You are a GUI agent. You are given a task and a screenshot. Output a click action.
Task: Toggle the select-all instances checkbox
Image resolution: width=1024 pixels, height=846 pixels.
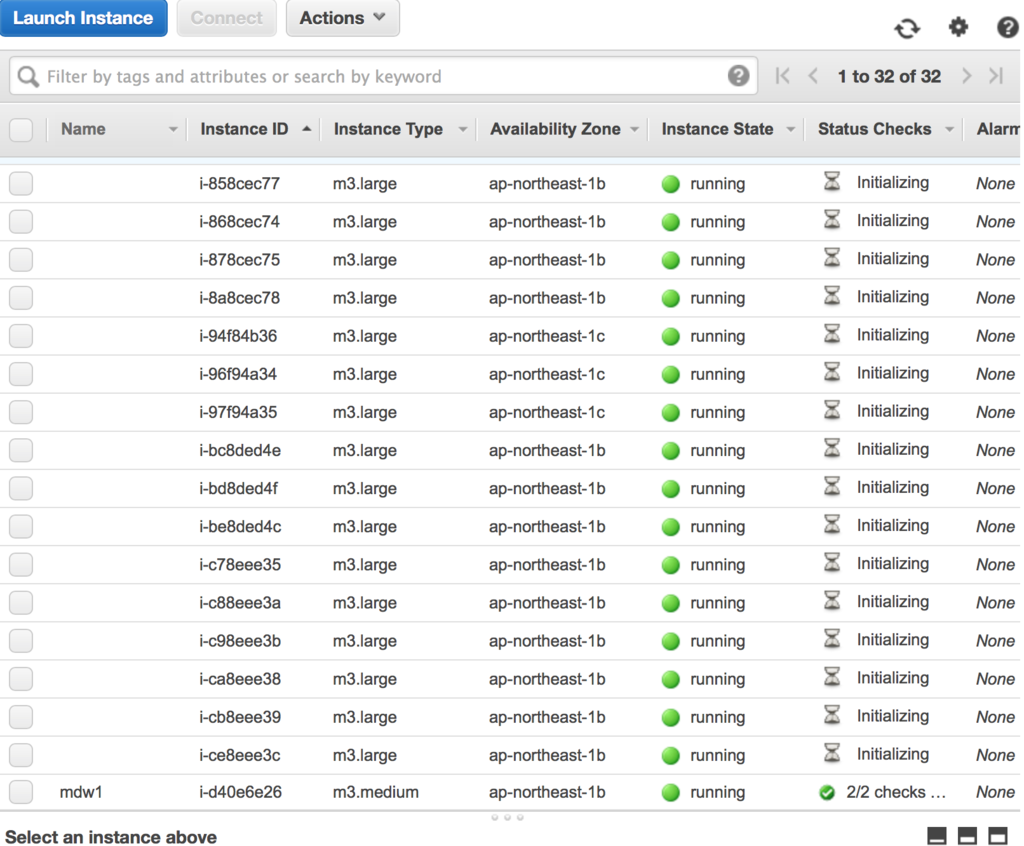[21, 129]
